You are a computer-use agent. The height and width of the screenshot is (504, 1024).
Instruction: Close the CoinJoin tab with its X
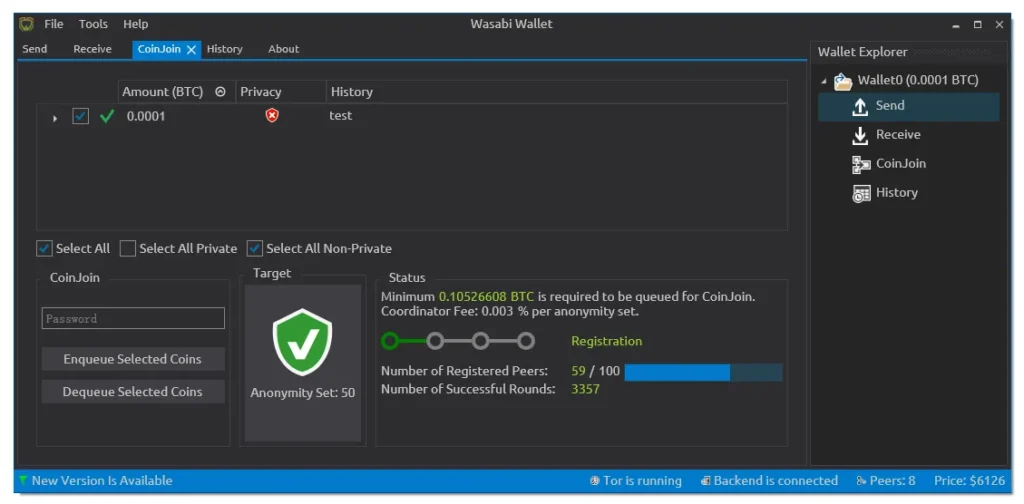[x=191, y=49]
